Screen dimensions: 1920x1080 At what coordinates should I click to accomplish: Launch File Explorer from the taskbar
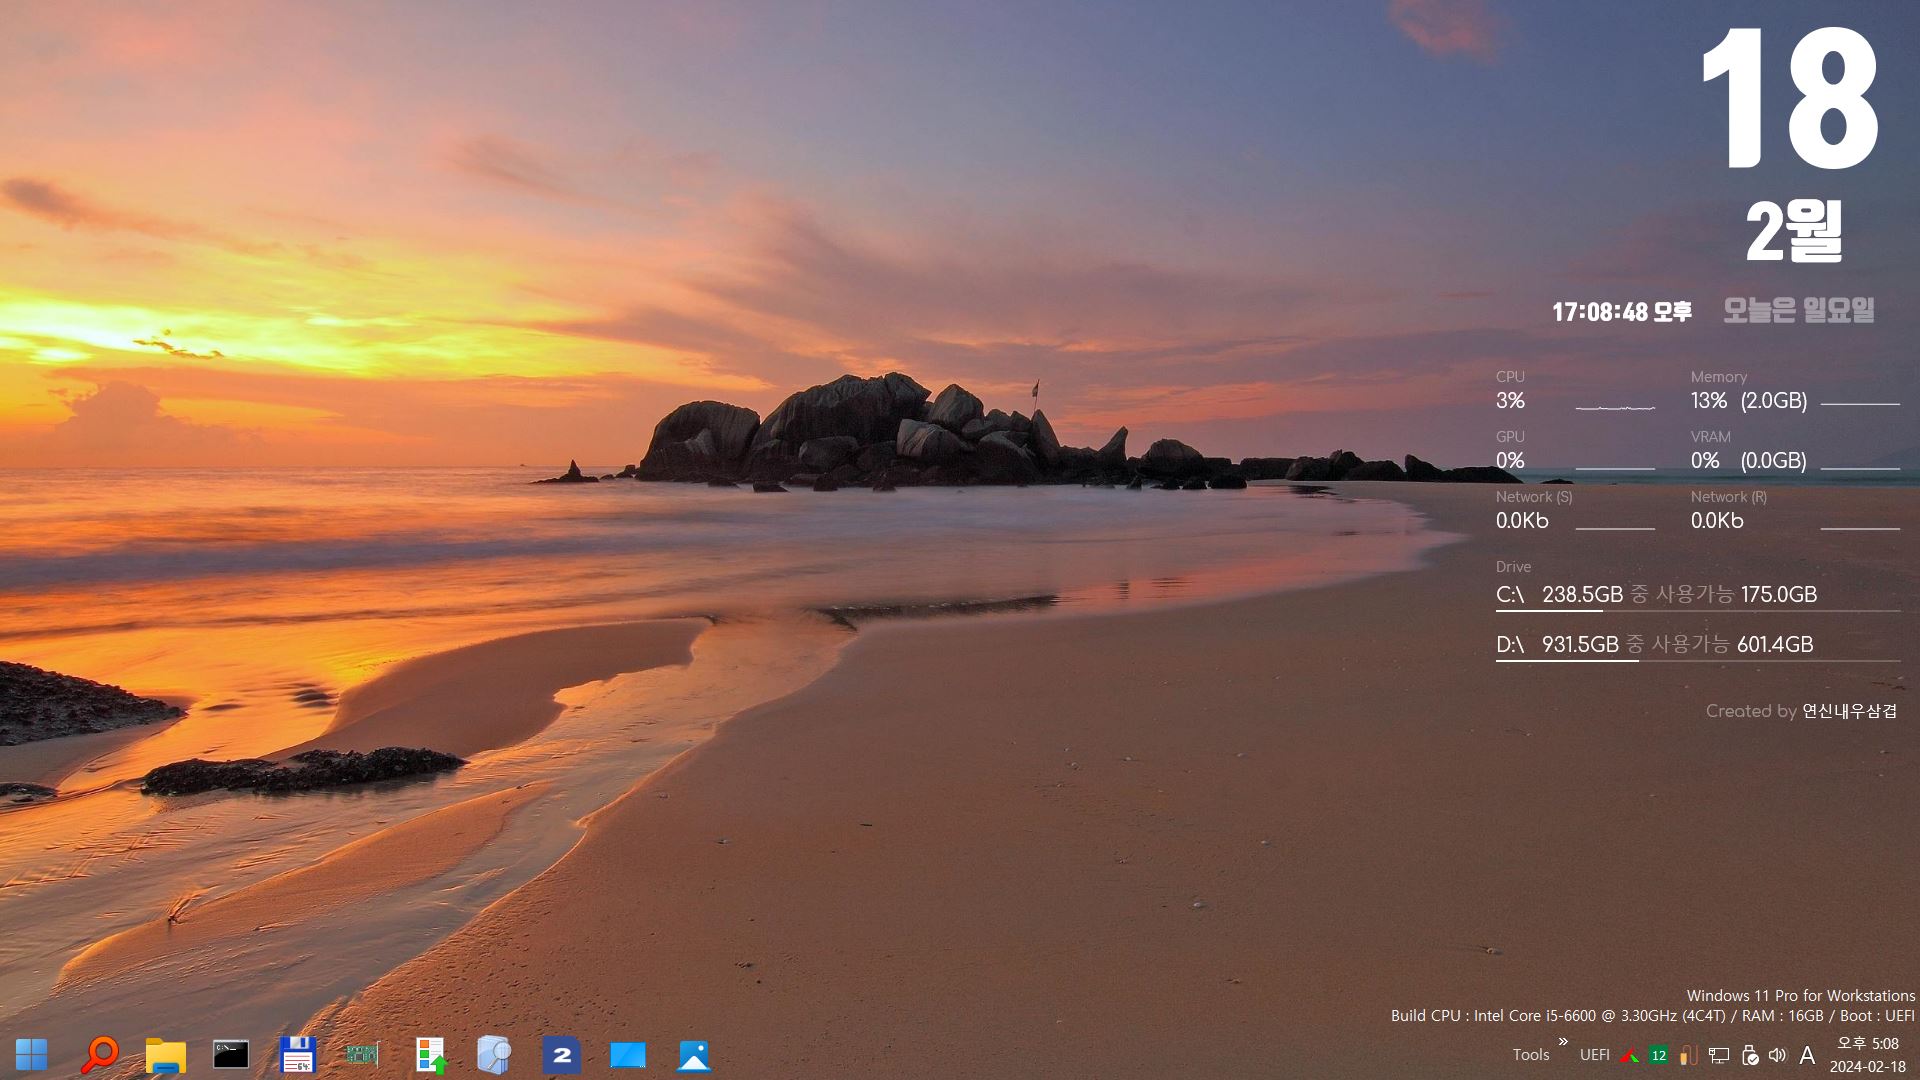pos(166,1055)
